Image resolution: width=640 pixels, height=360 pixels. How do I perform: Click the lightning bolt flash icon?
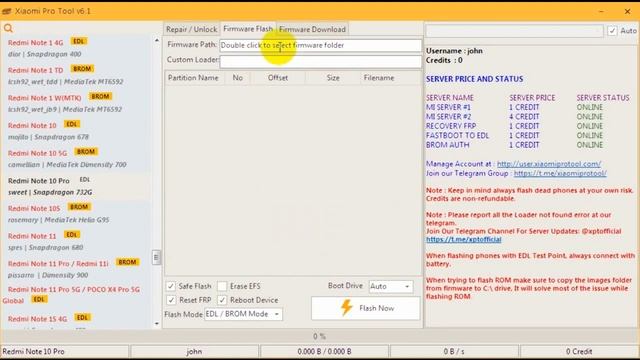pos(346,308)
